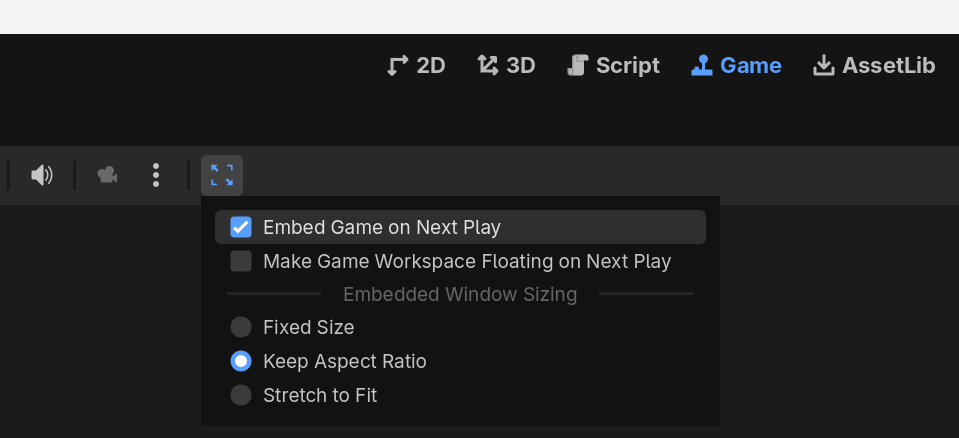959x438 pixels.
Task: Enable Make Game Workspace Floating checkbox
Action: [x=241, y=261]
